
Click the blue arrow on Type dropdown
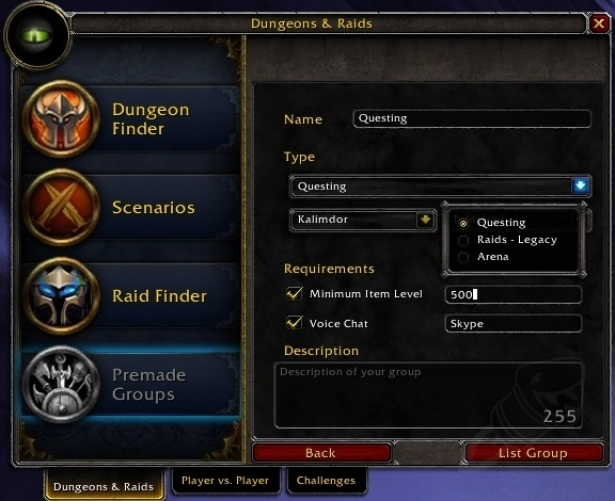(580, 186)
